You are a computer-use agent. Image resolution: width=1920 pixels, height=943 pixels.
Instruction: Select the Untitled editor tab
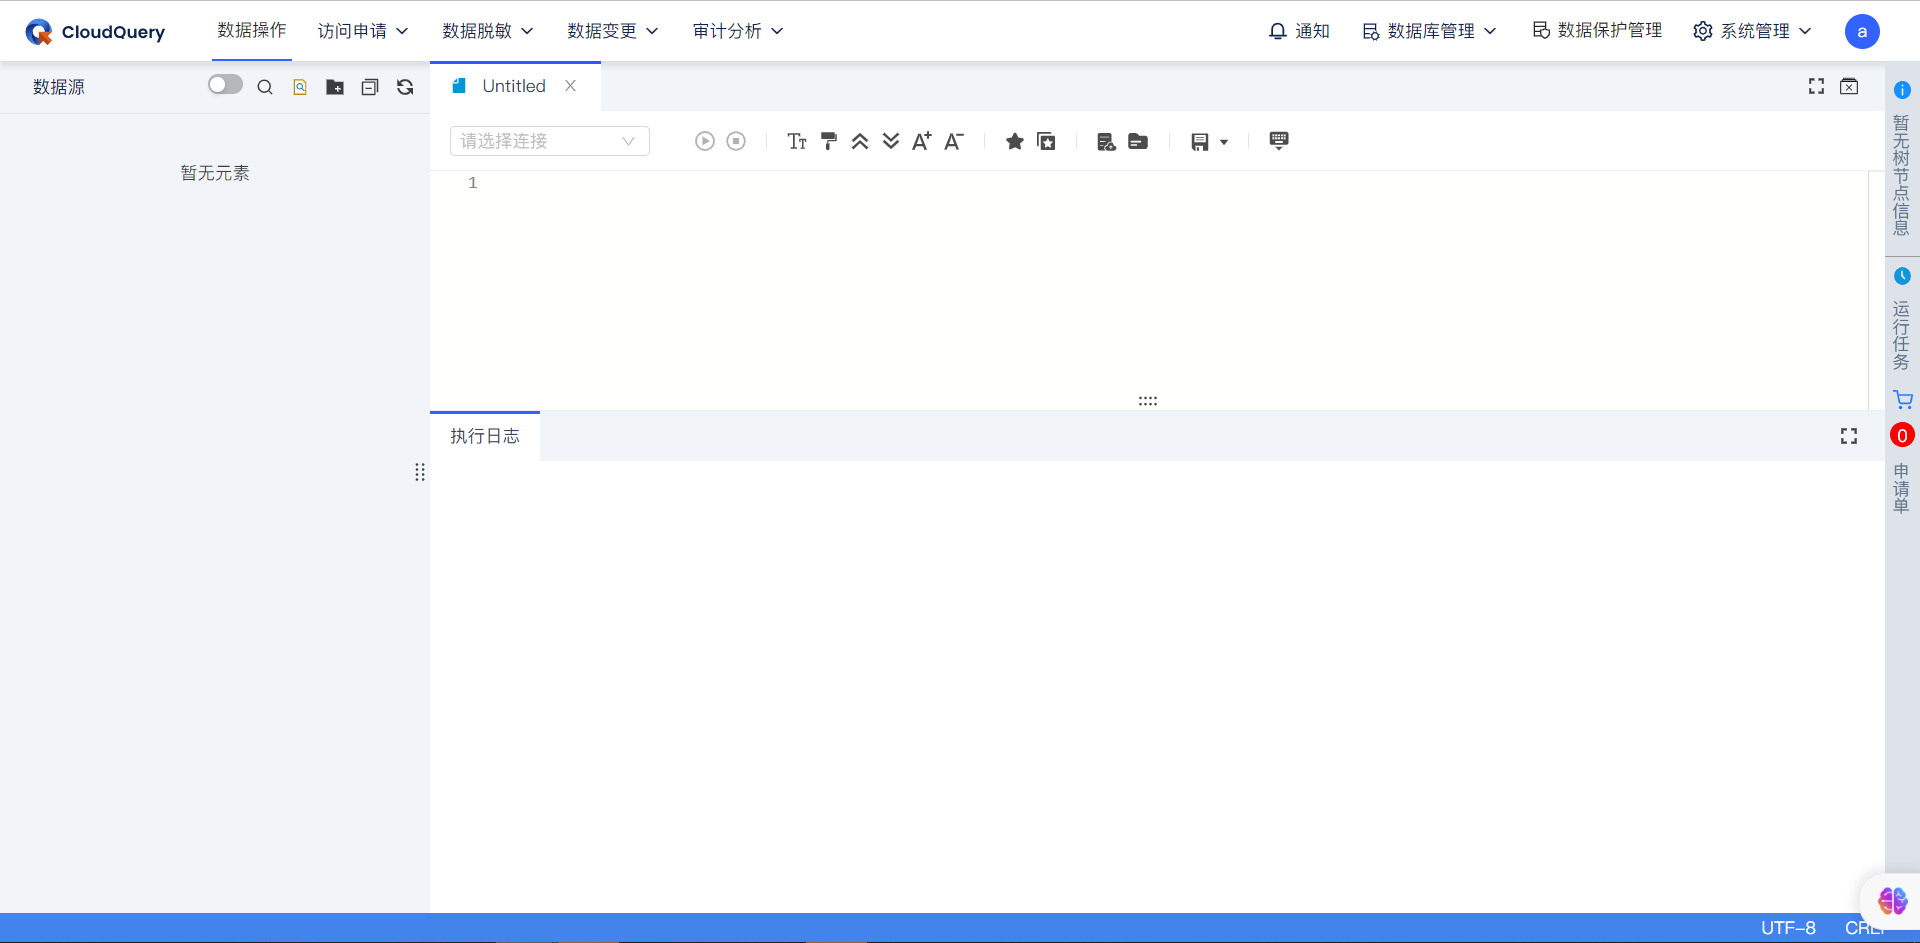click(514, 86)
